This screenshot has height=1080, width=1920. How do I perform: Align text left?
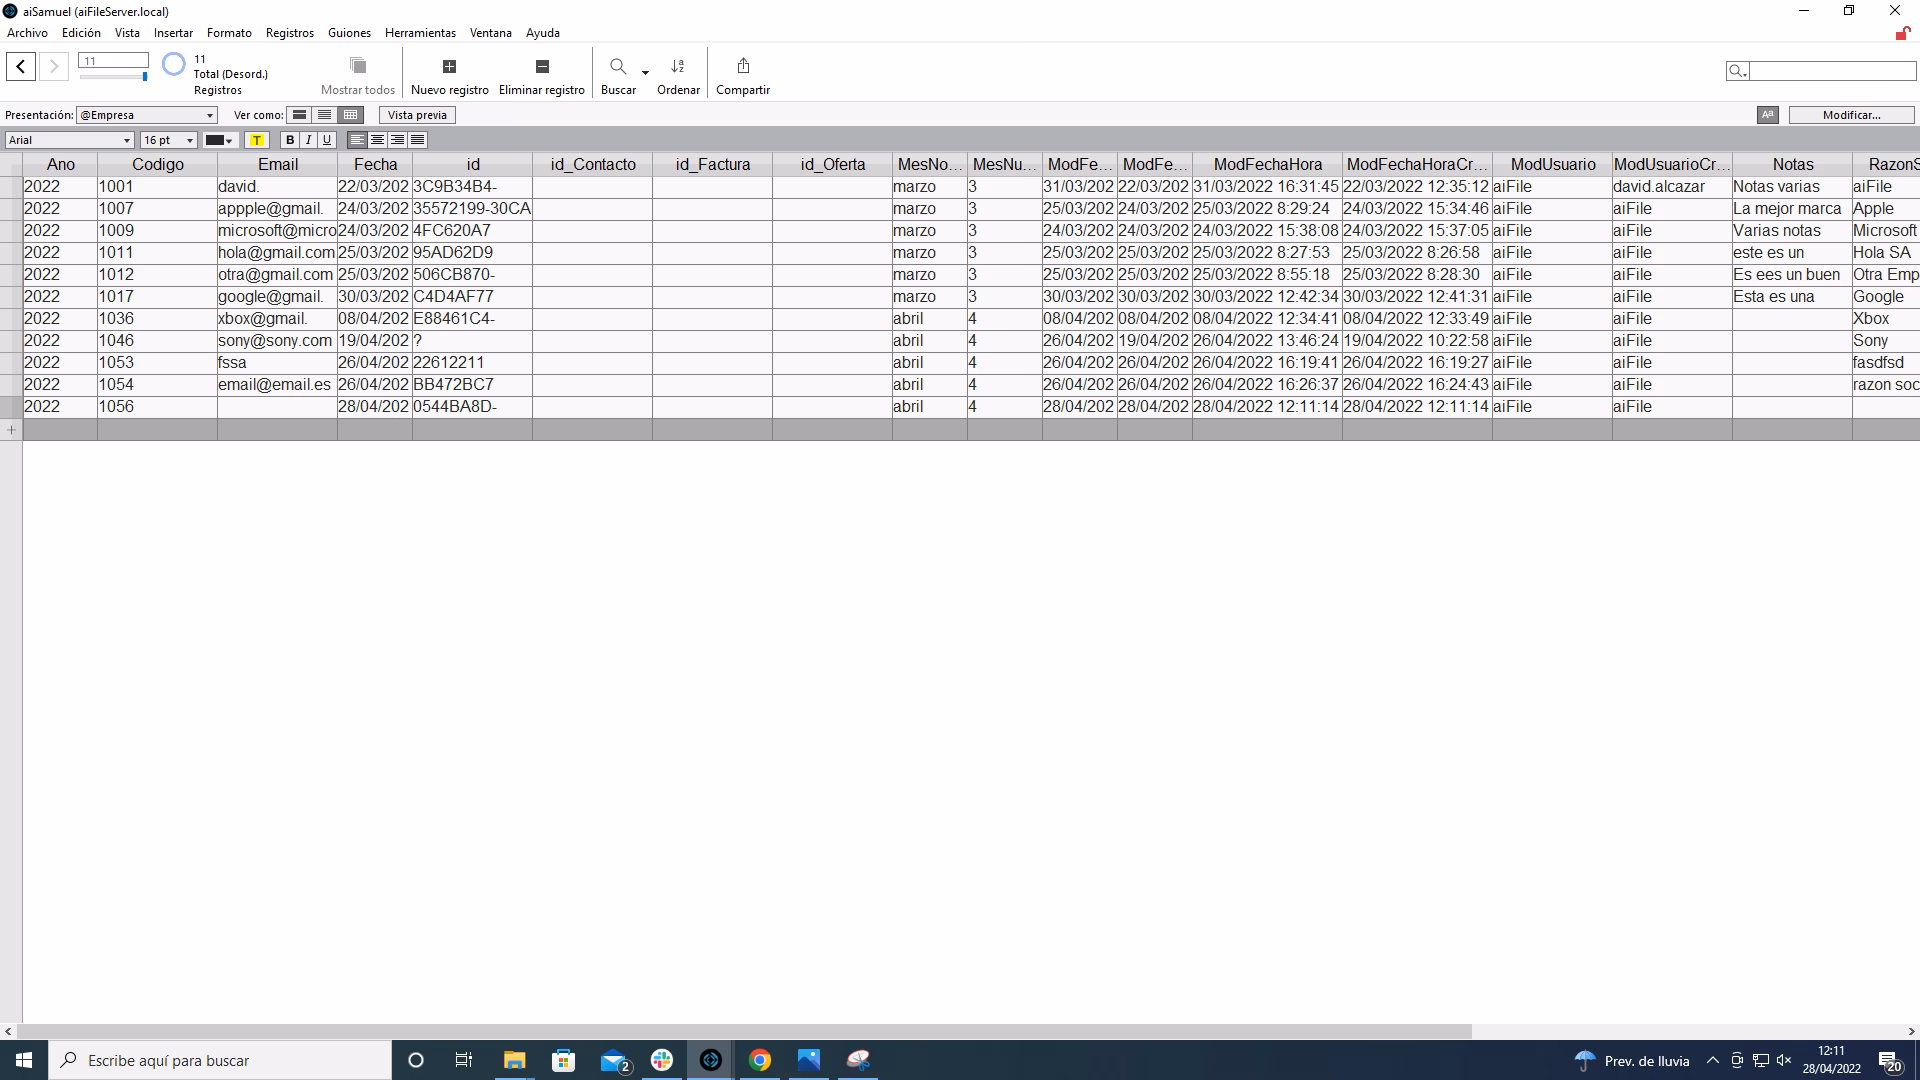coord(357,140)
